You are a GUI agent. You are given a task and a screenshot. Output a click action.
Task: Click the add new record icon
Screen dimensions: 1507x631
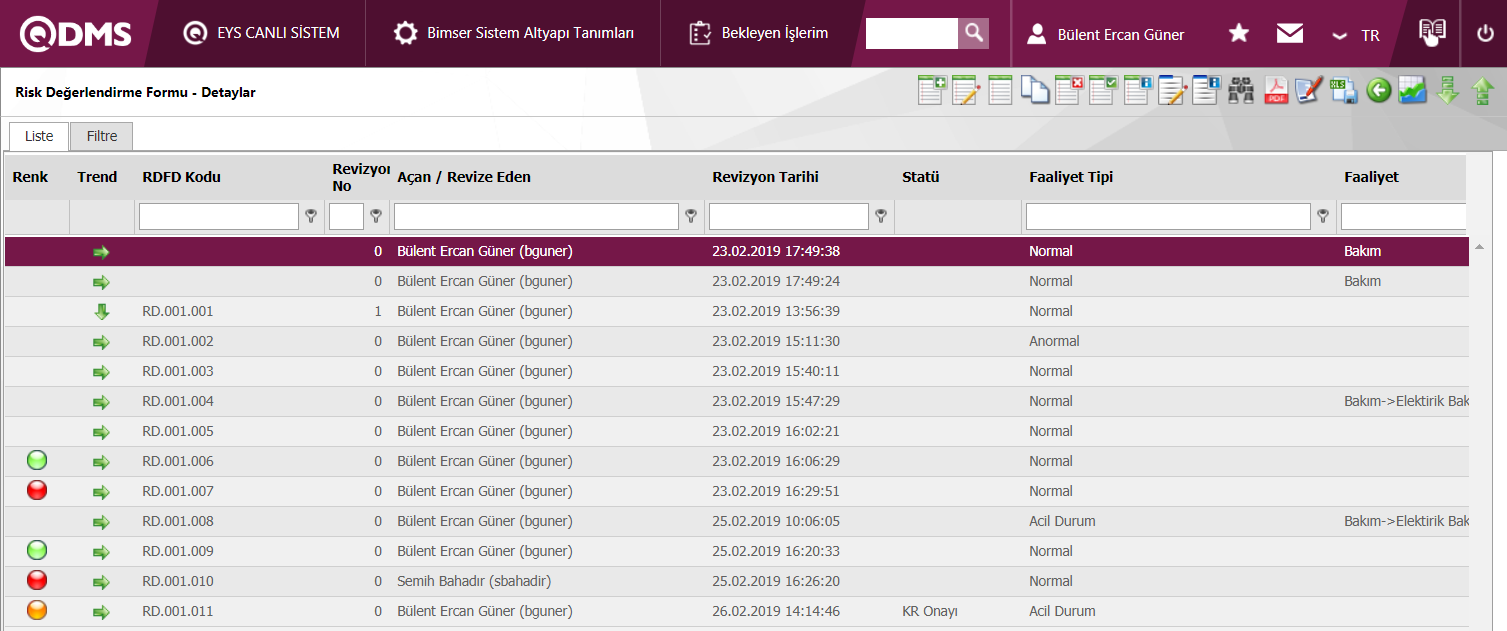click(932, 91)
